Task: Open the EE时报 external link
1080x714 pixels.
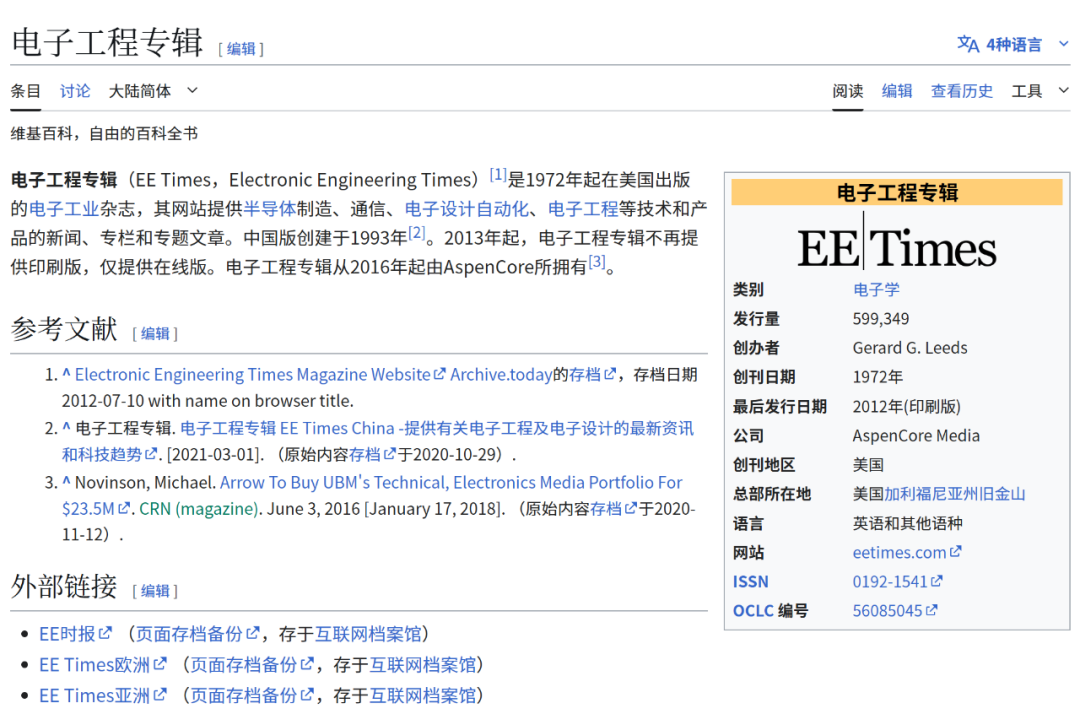Action: [75, 634]
